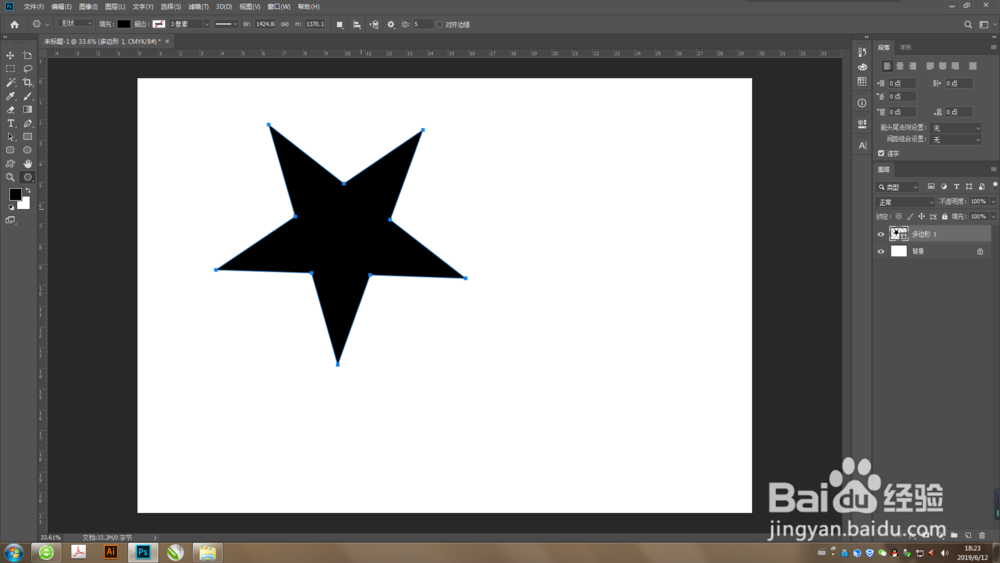The image size is (1000, 563).
Task: Swap foreground and background colors
Action: point(27,191)
